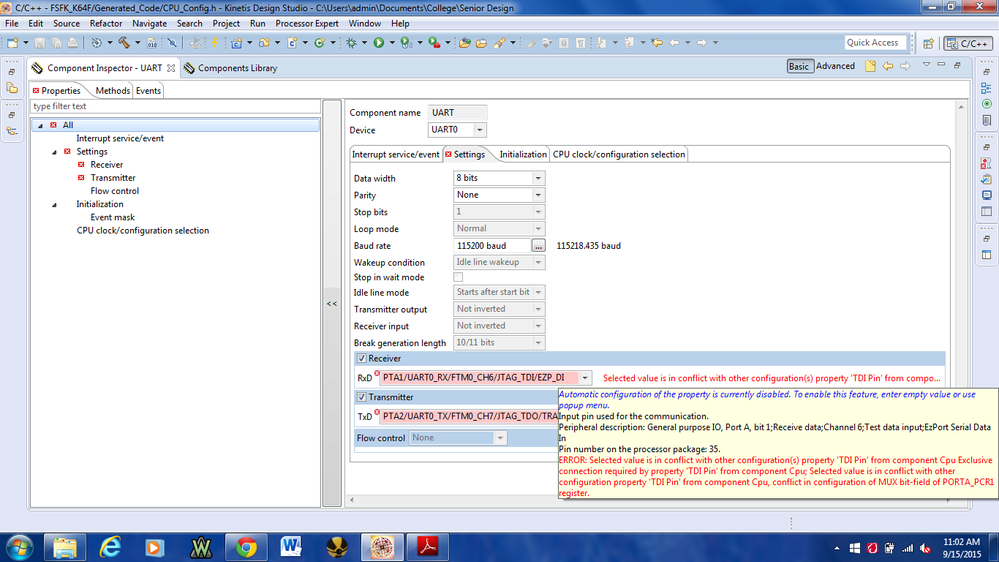This screenshot has width=999, height=562.
Task: Click the hammer Build icon
Action: click(x=124, y=43)
